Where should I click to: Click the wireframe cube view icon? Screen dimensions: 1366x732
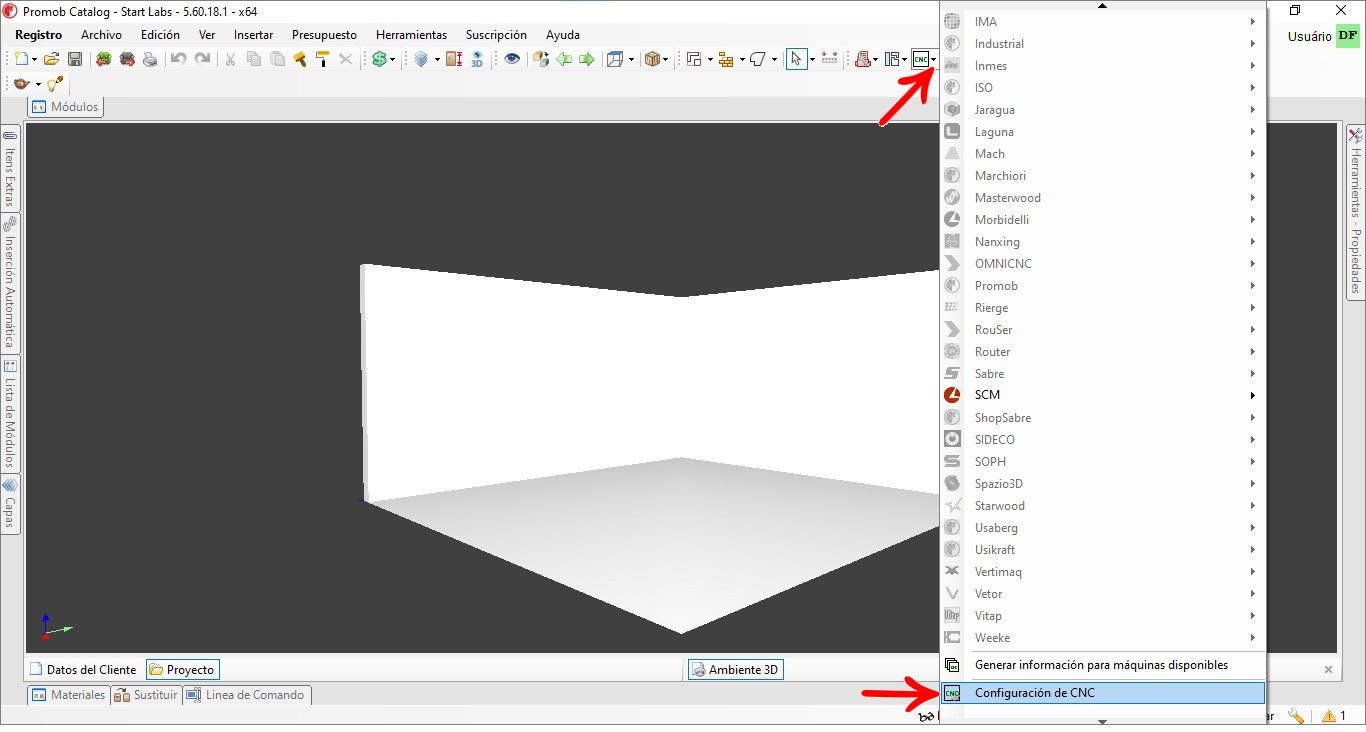(615, 59)
